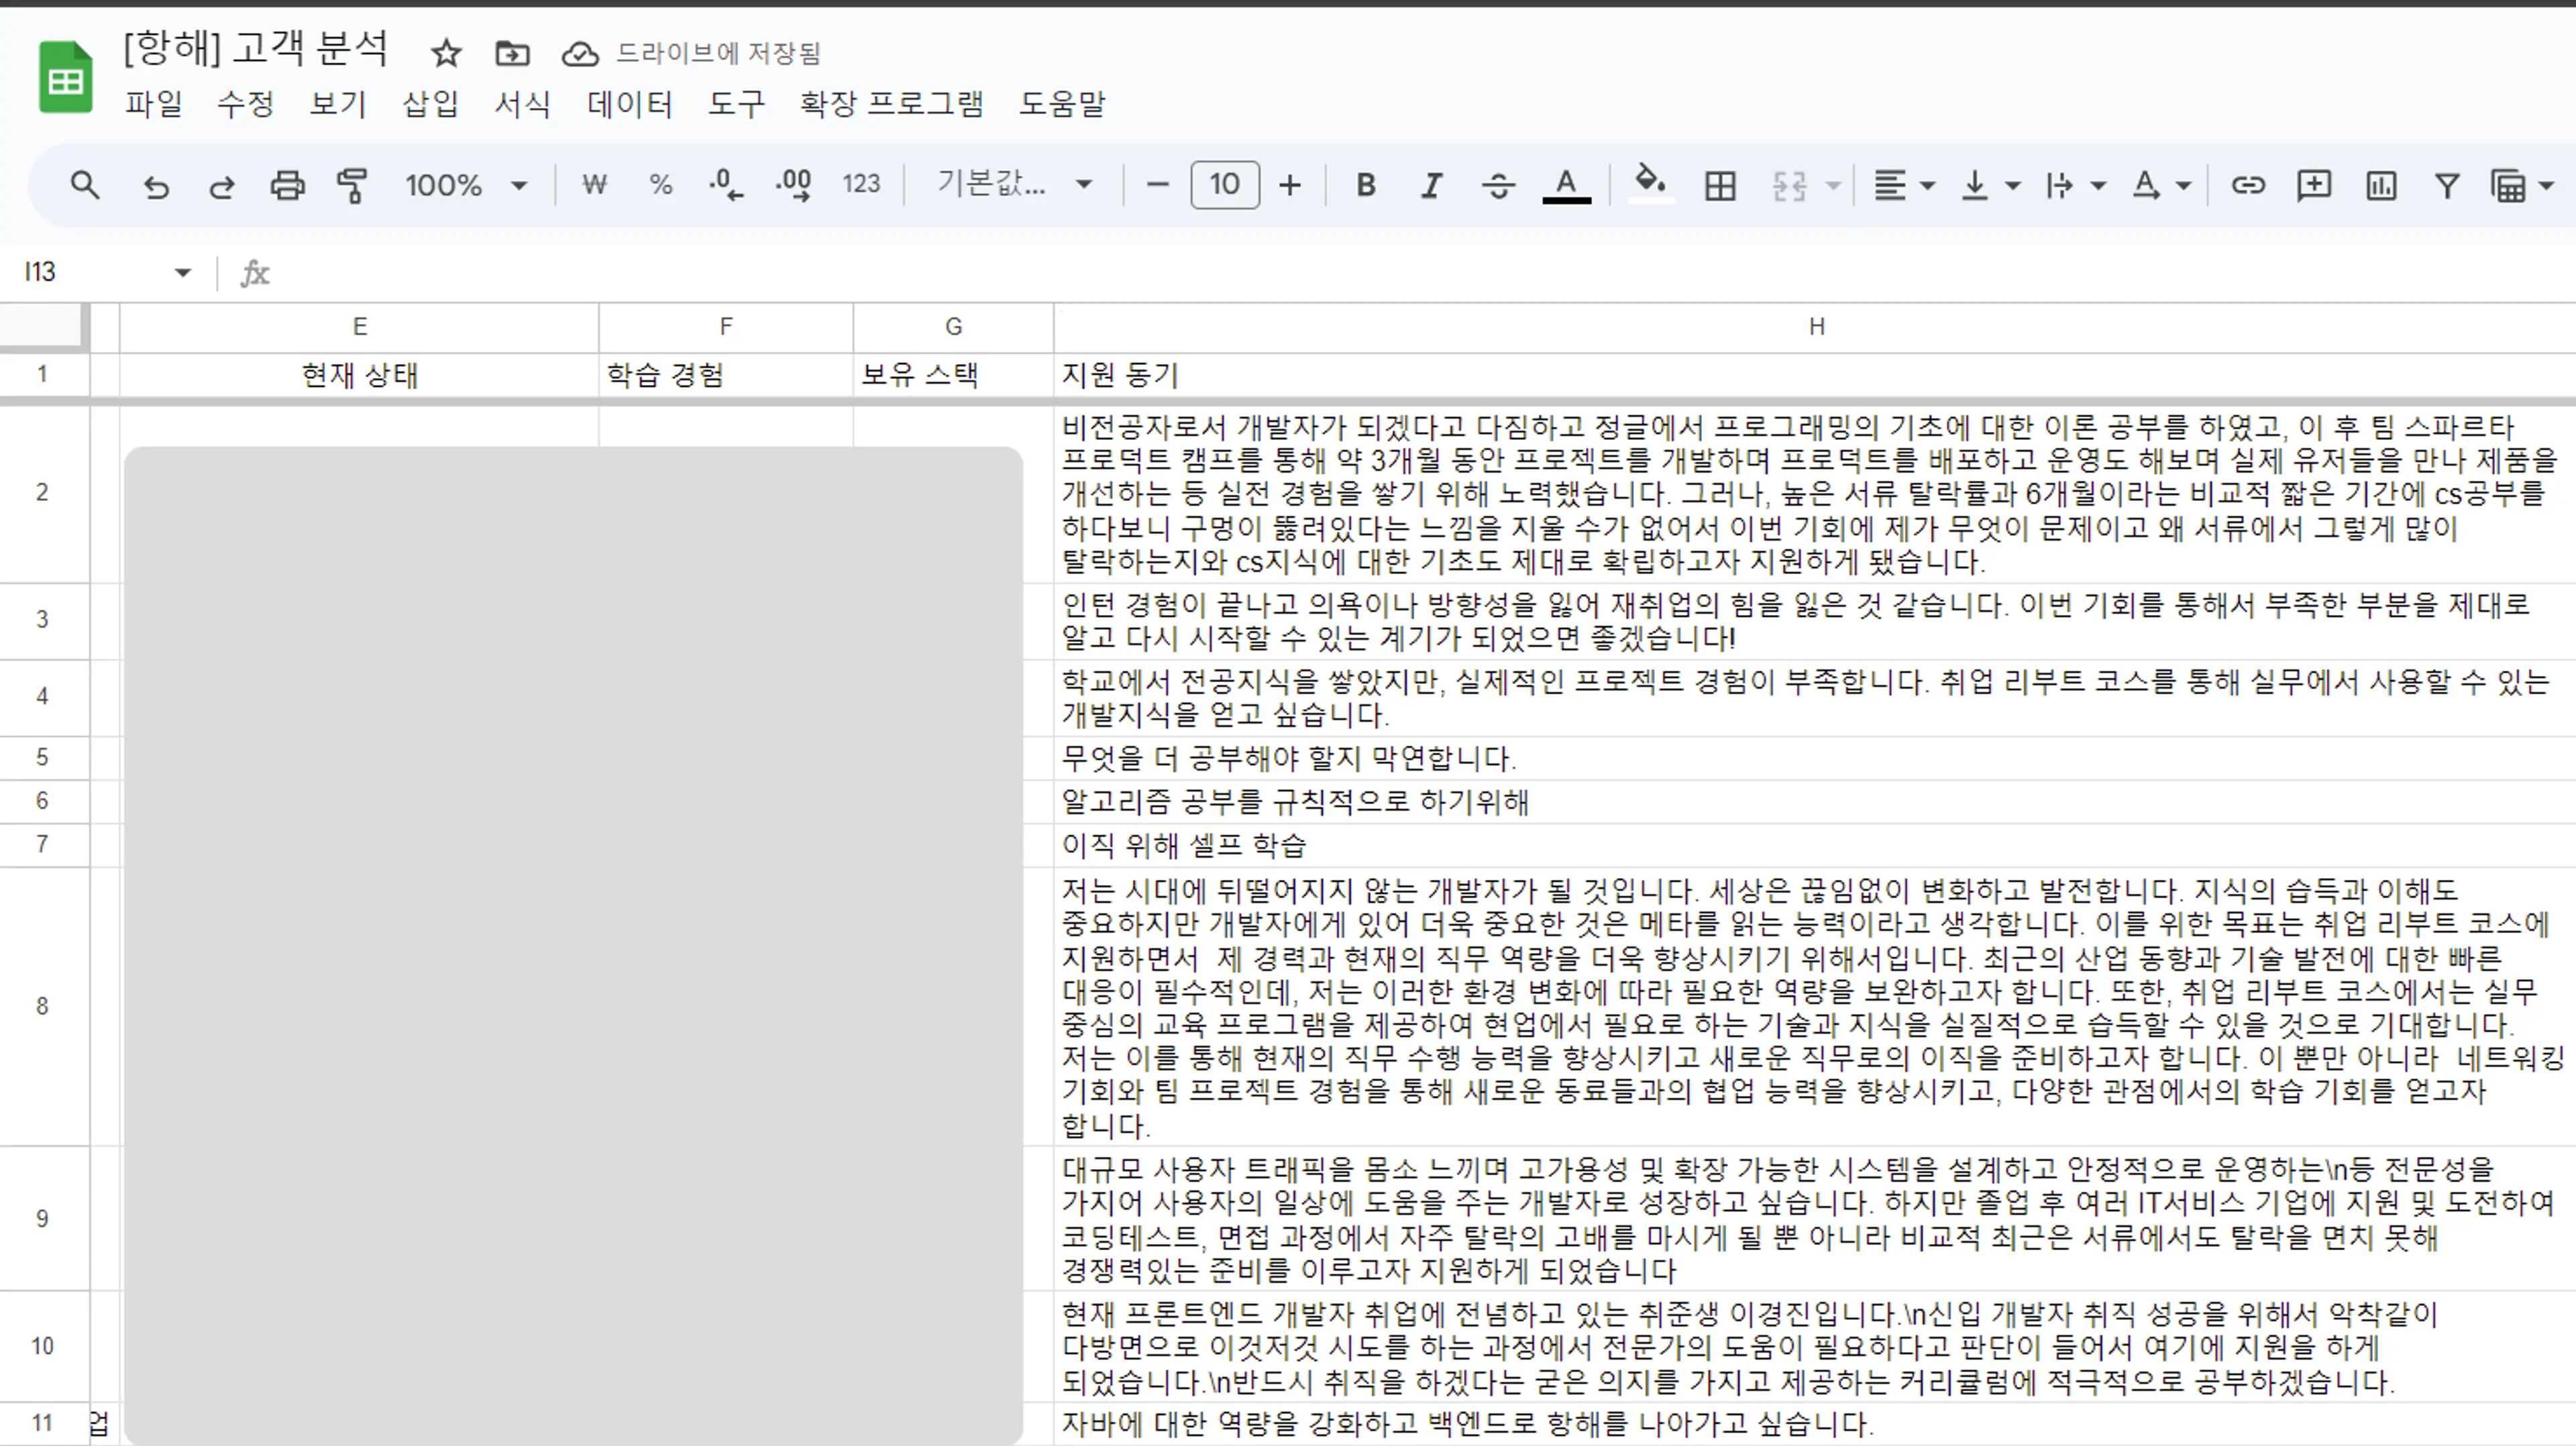Open cell borders options

tap(1720, 186)
